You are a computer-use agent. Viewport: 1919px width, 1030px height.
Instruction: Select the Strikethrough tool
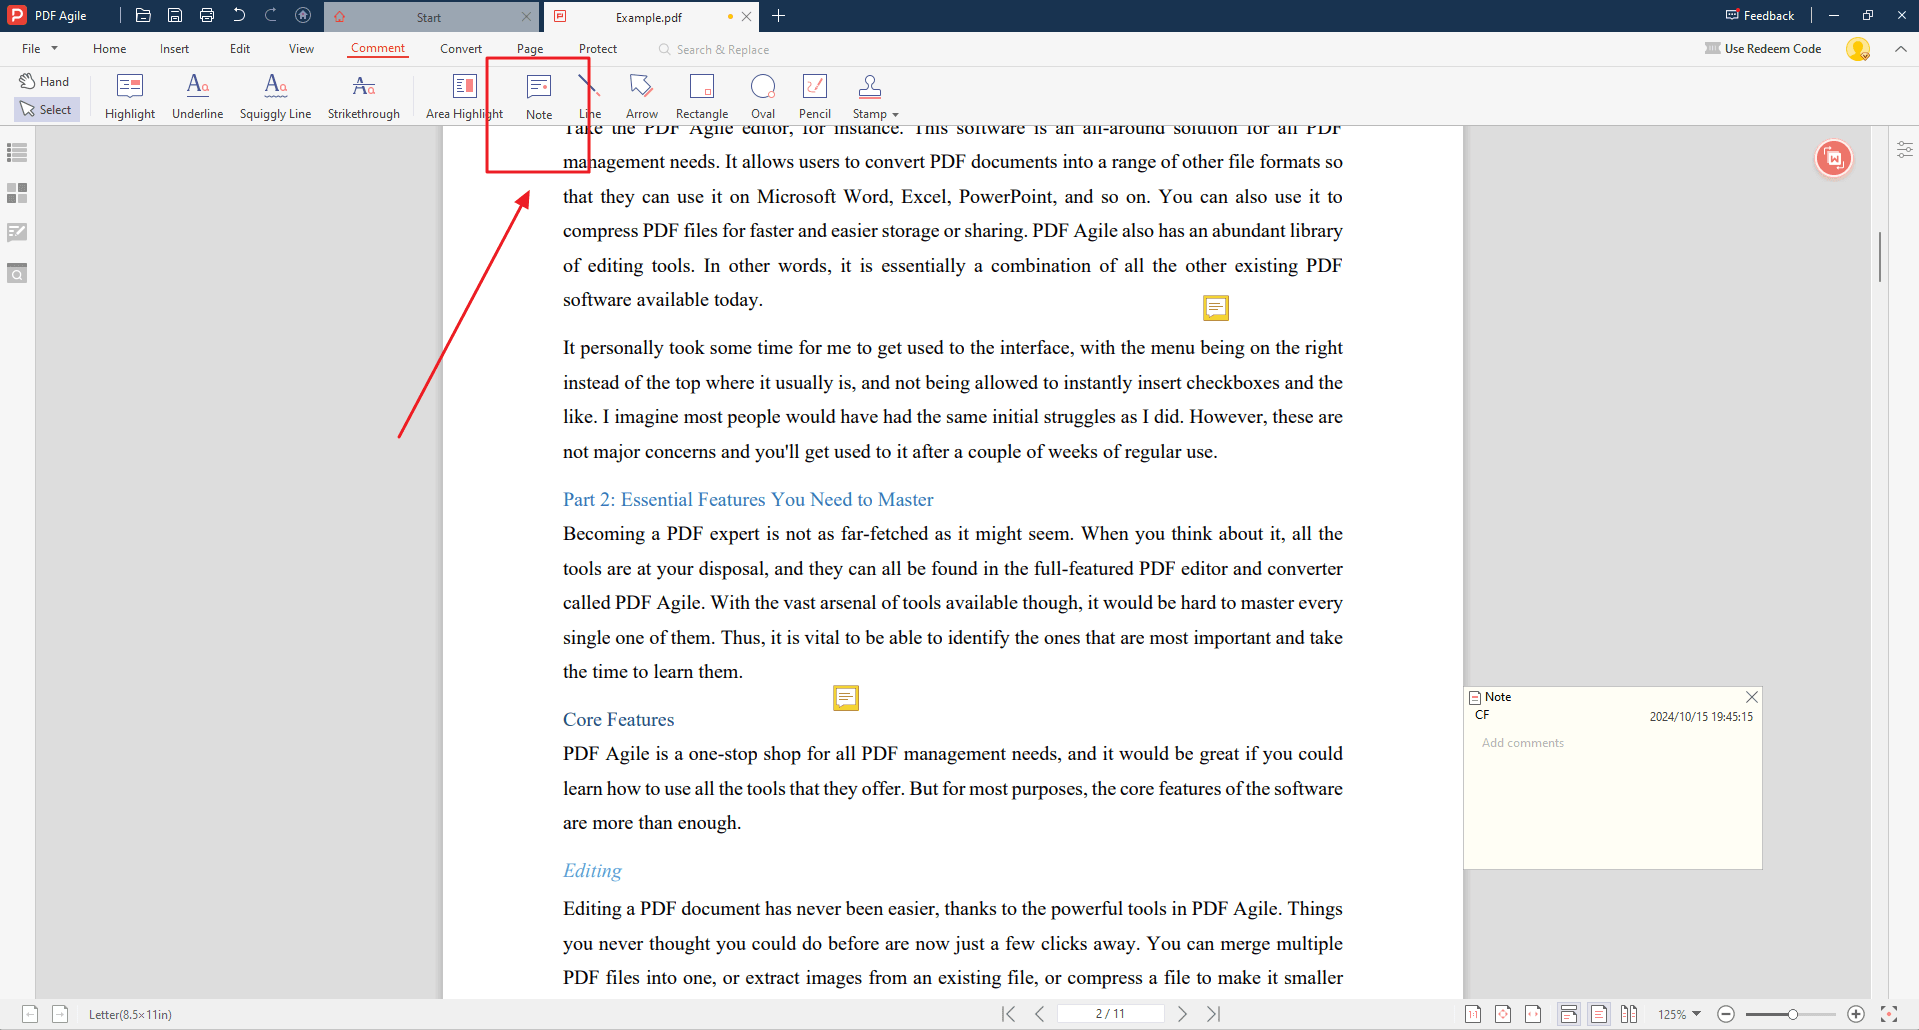[x=364, y=96]
